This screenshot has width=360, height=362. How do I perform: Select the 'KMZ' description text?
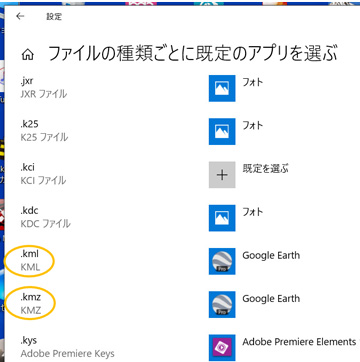click(x=31, y=310)
